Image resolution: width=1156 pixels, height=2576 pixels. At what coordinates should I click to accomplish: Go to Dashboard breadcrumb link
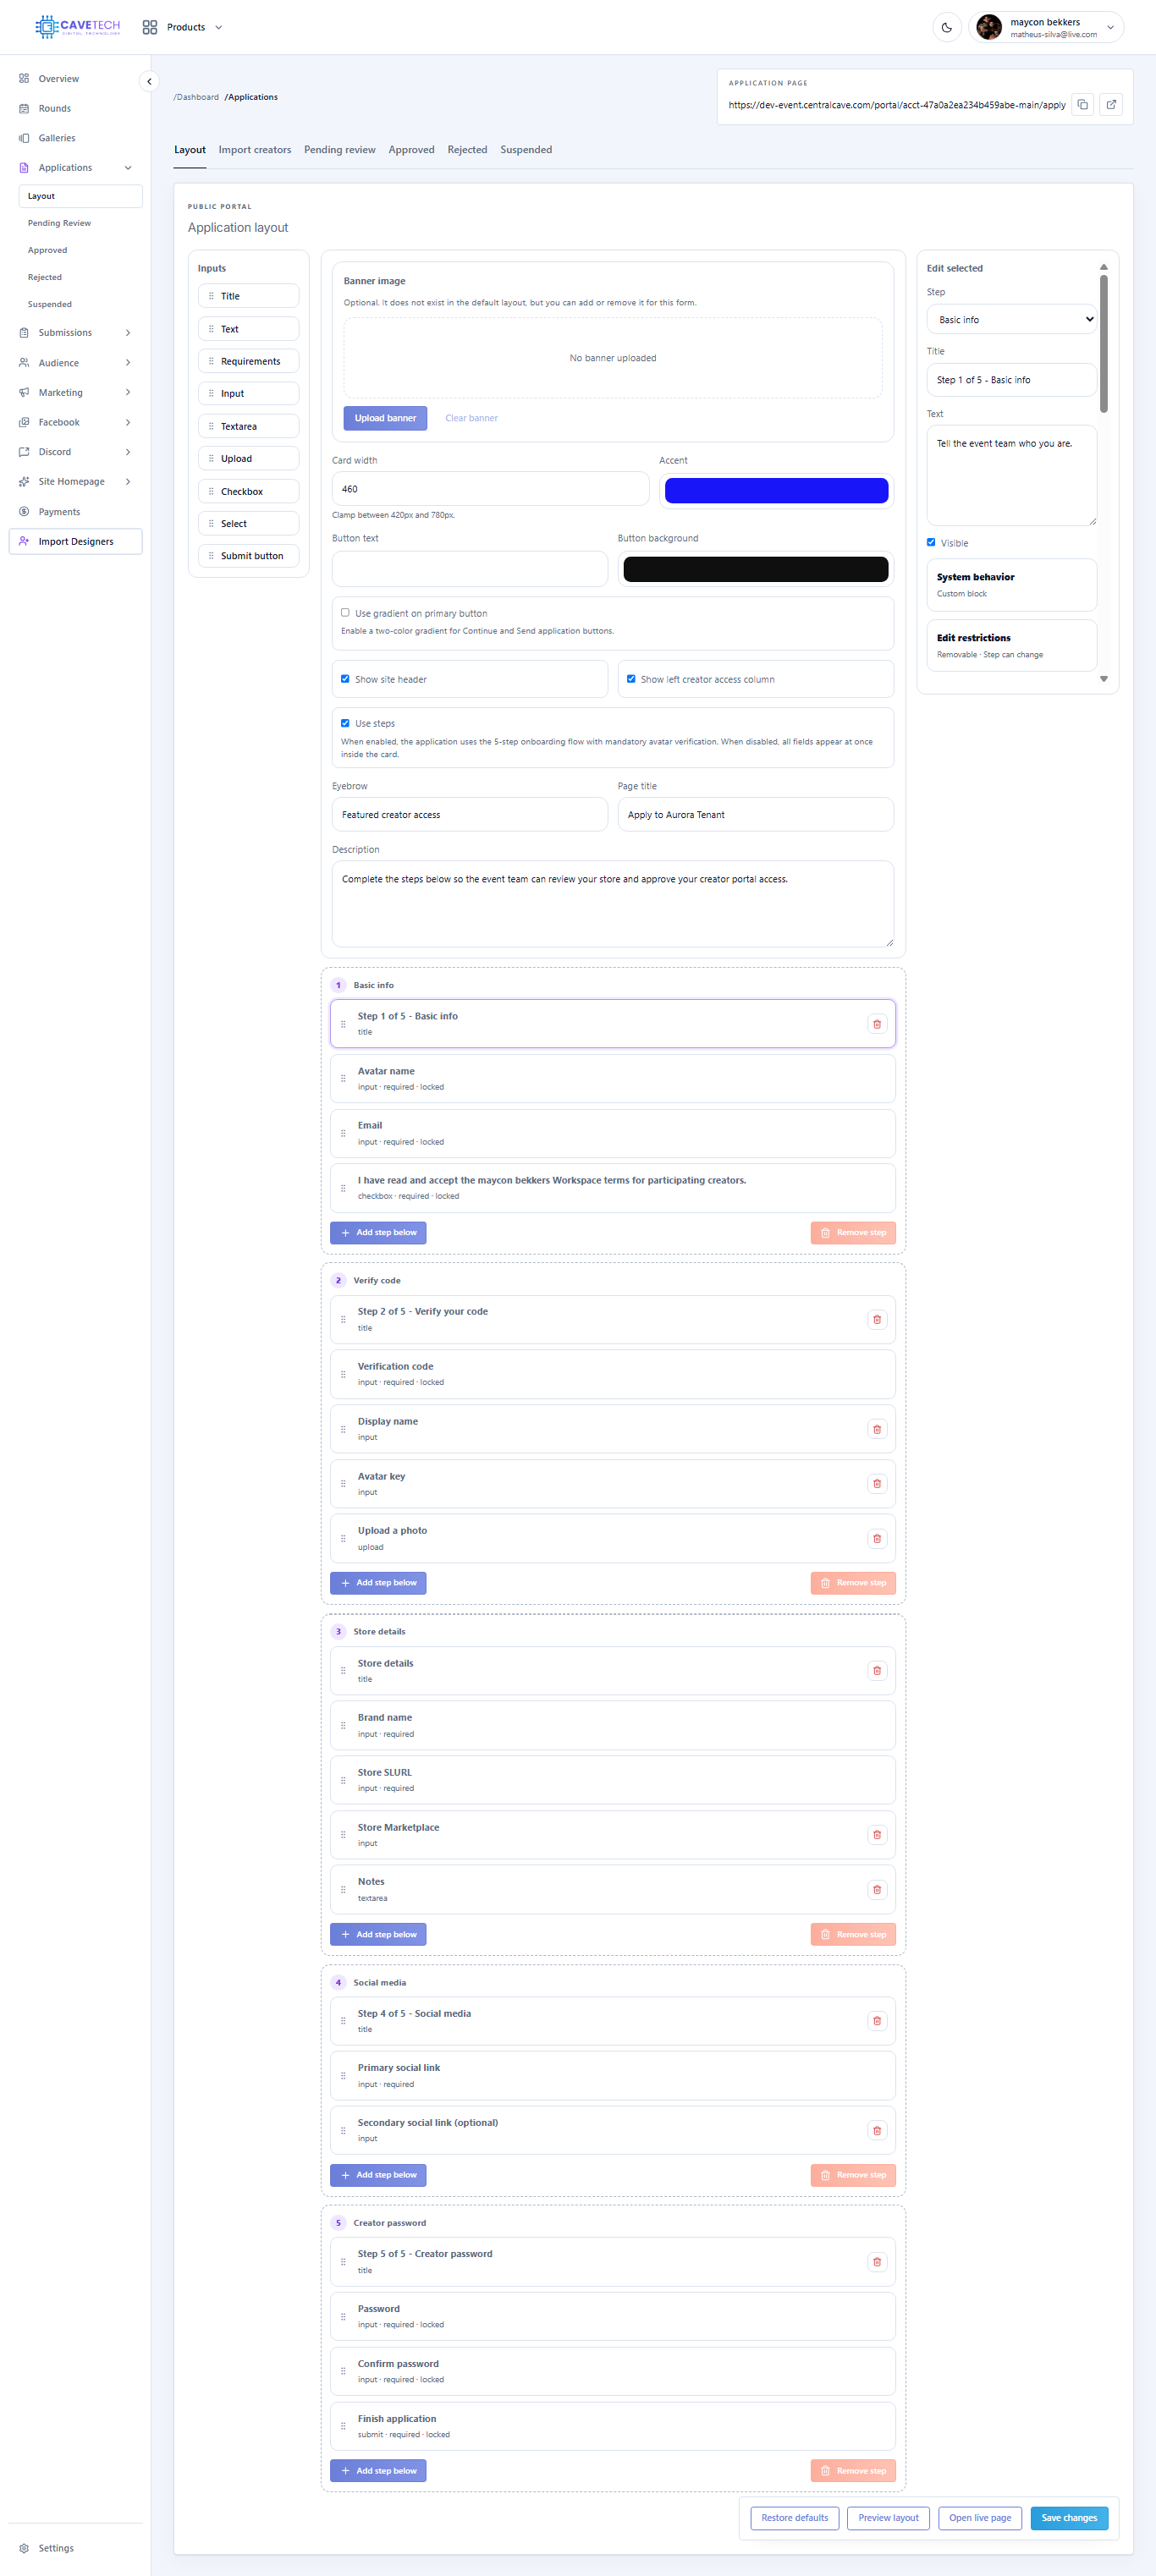coord(197,97)
